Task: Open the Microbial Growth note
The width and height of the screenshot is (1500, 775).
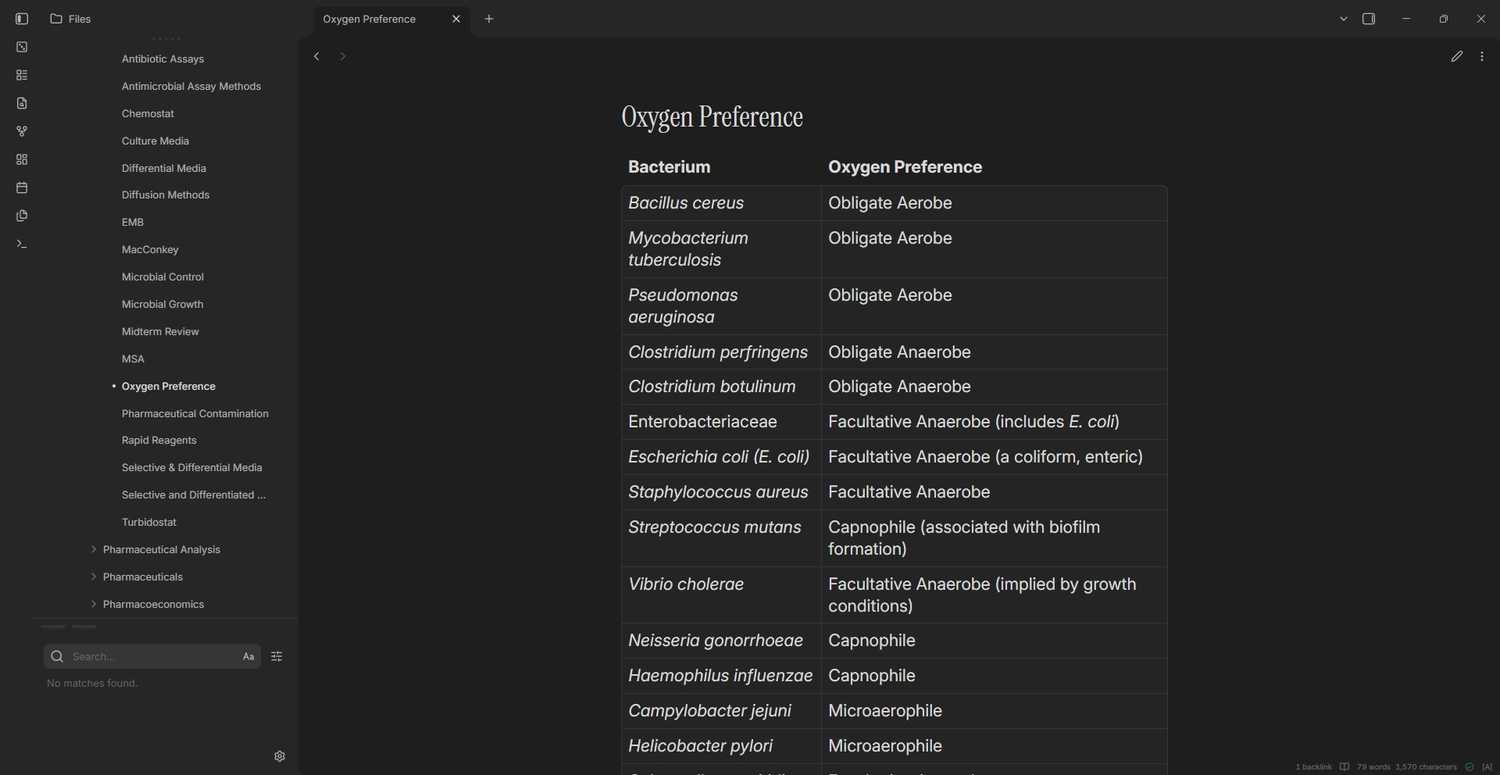Action: coord(162,304)
